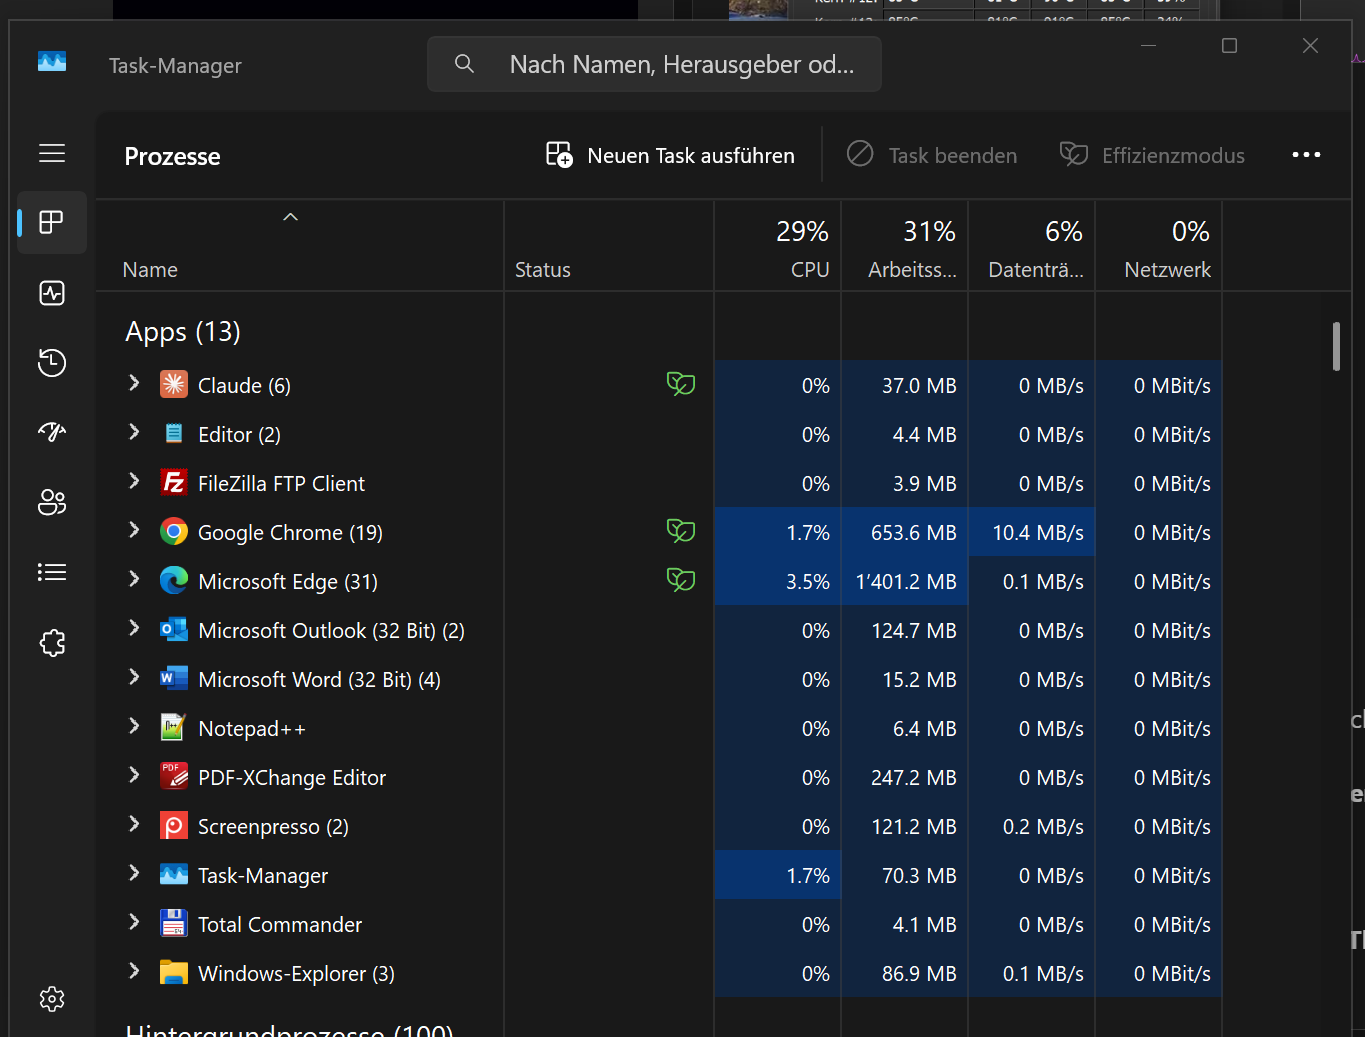Viewport: 1365px width, 1037px height.
Task: Click the Notepad++ icon
Action: tap(174, 727)
